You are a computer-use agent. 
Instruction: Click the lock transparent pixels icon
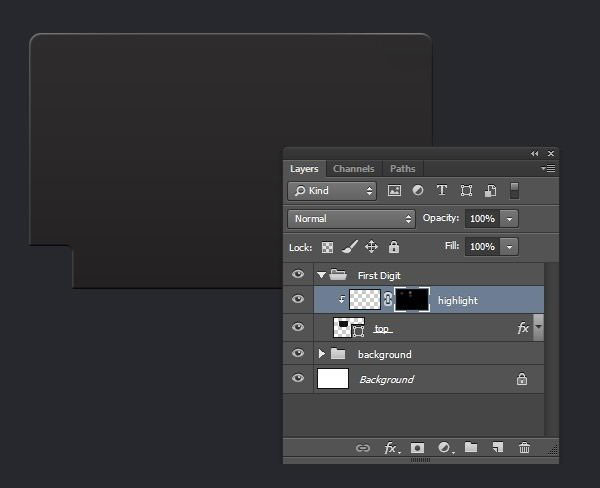point(328,247)
